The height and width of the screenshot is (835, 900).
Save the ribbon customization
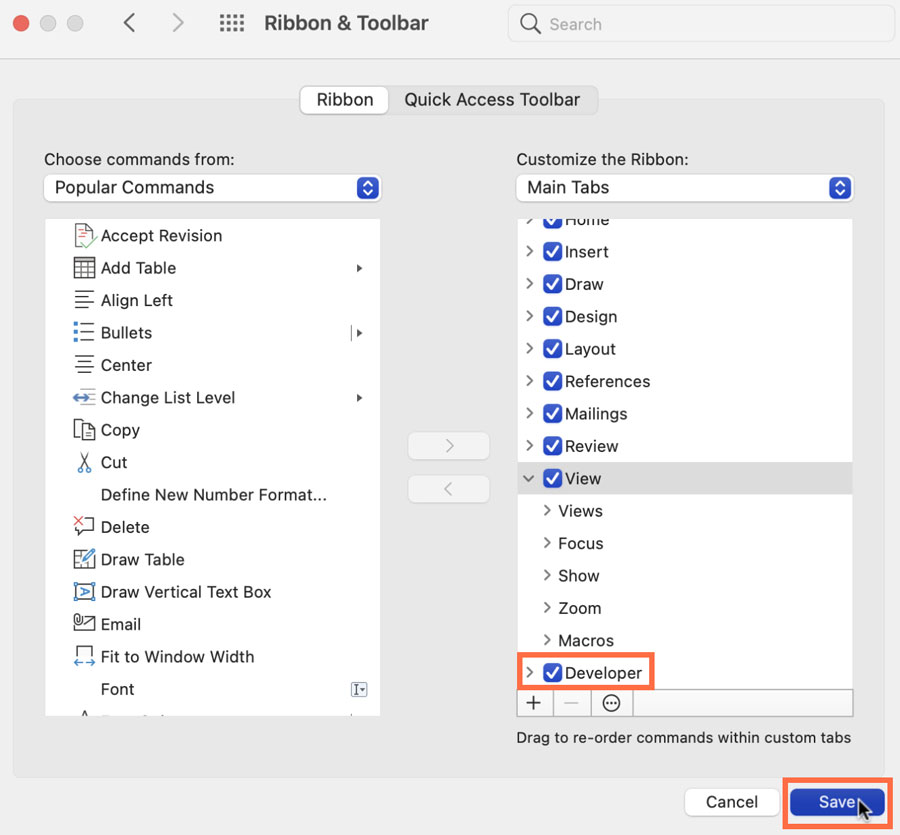(x=836, y=802)
